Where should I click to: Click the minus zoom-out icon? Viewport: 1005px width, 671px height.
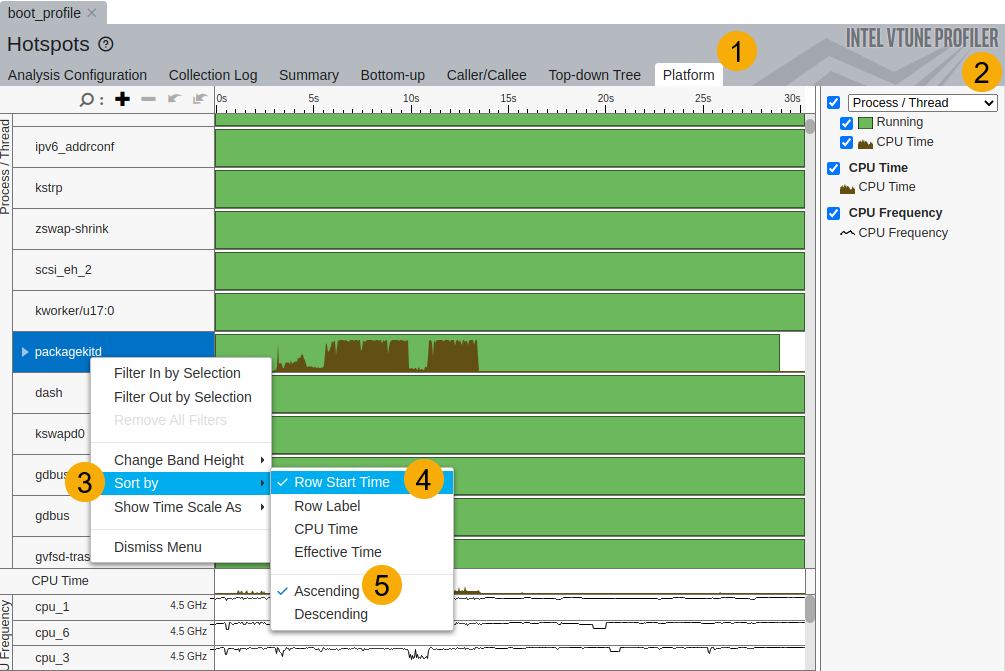pyautogui.click(x=148, y=99)
